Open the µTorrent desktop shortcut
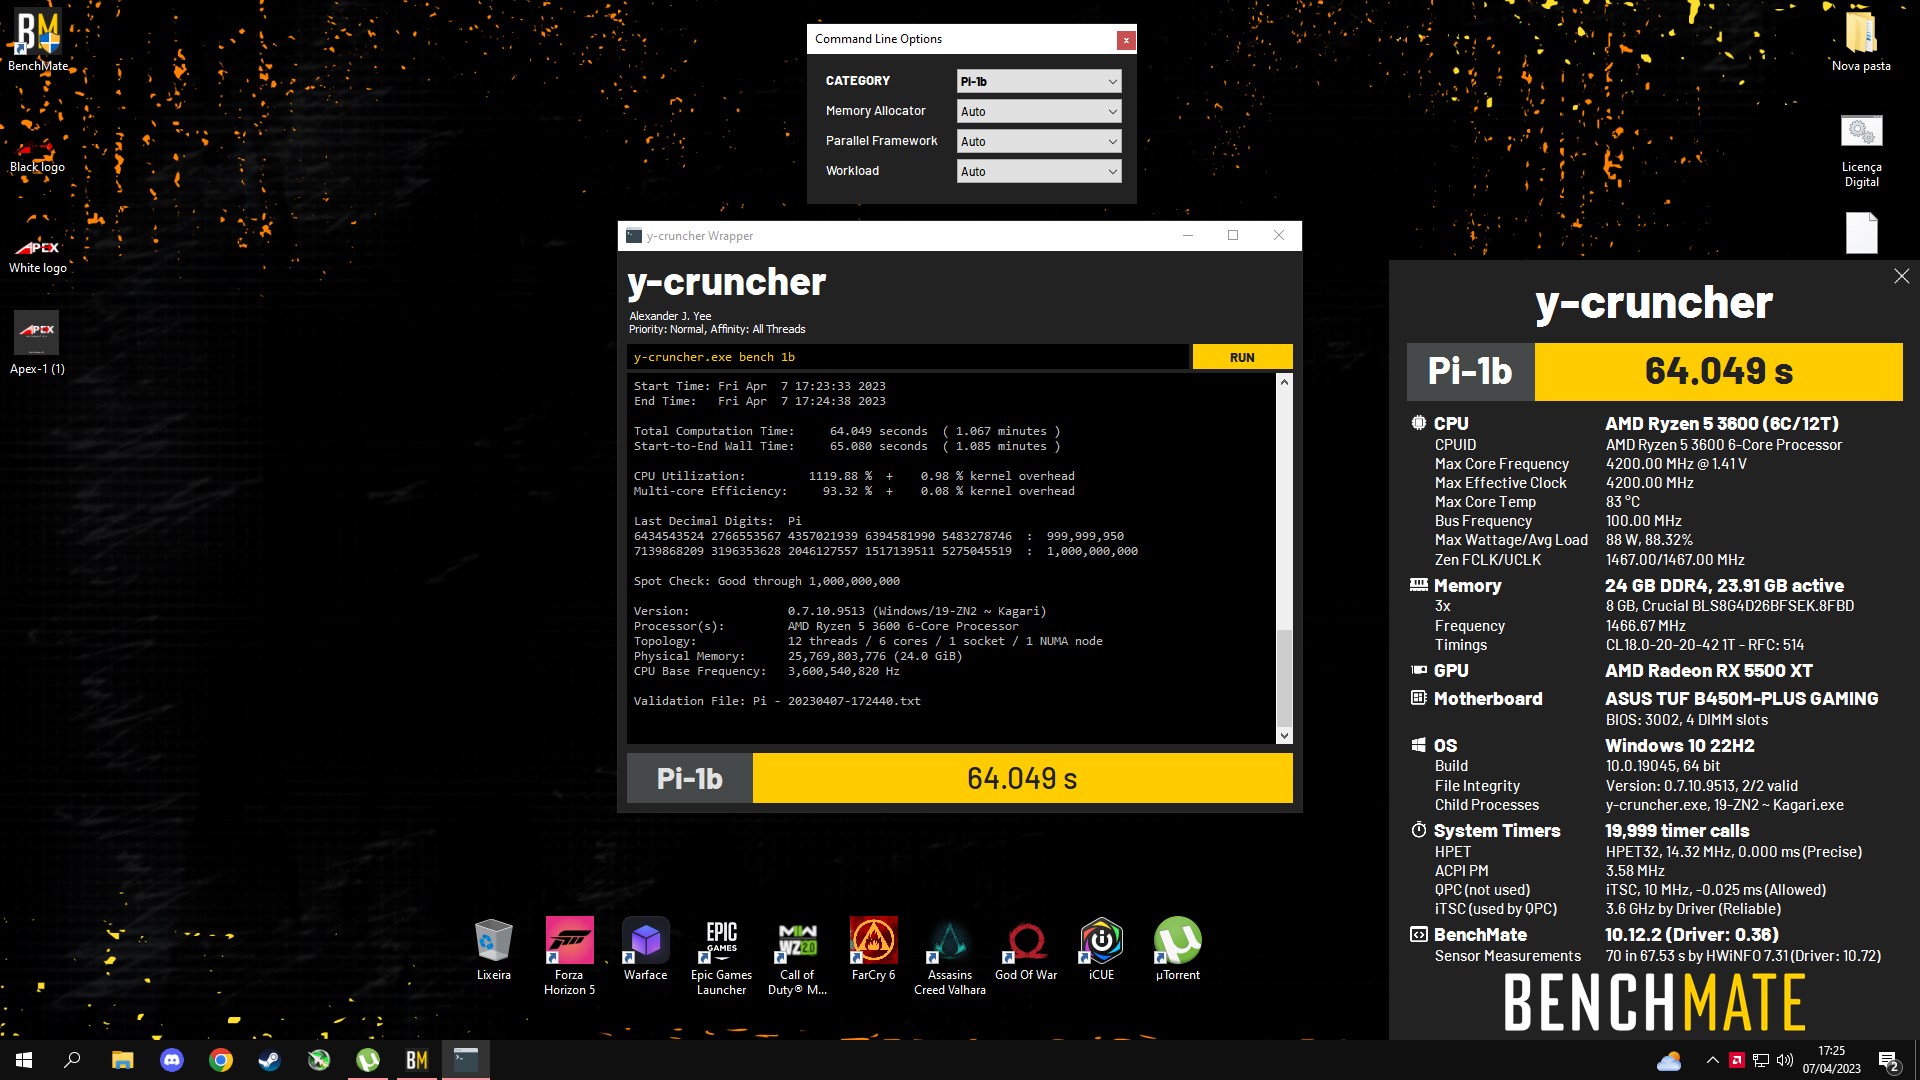The image size is (1920, 1080). point(1177,949)
